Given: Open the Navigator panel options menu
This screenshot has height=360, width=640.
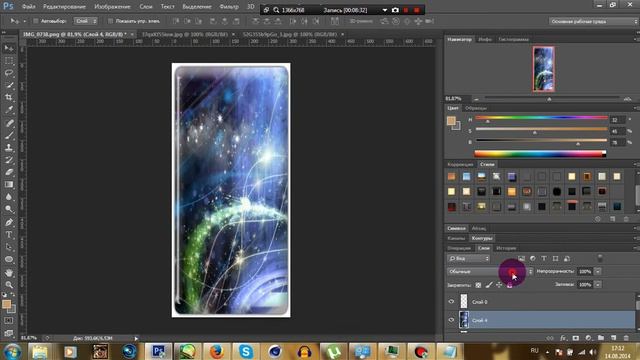Looking at the screenshot, I should pos(636,39).
